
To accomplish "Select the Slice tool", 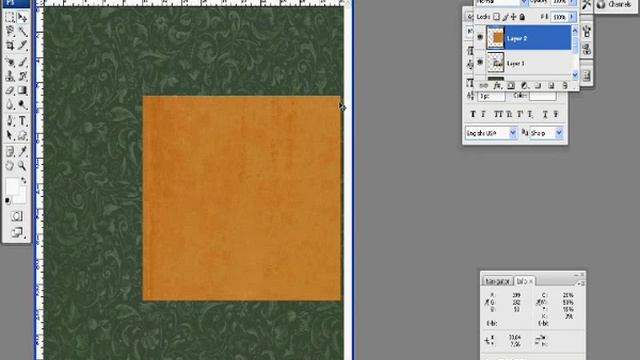I will pos(22,45).
